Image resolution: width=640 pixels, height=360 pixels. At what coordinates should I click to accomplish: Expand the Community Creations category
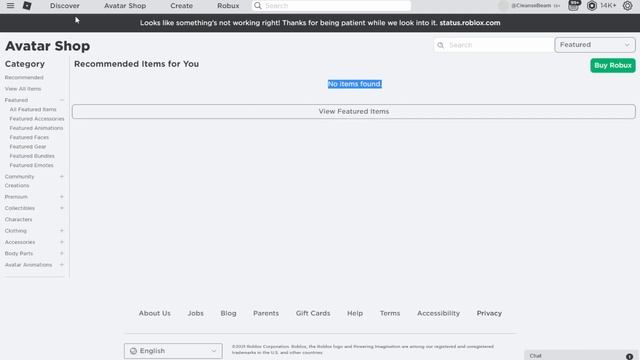tap(62, 177)
